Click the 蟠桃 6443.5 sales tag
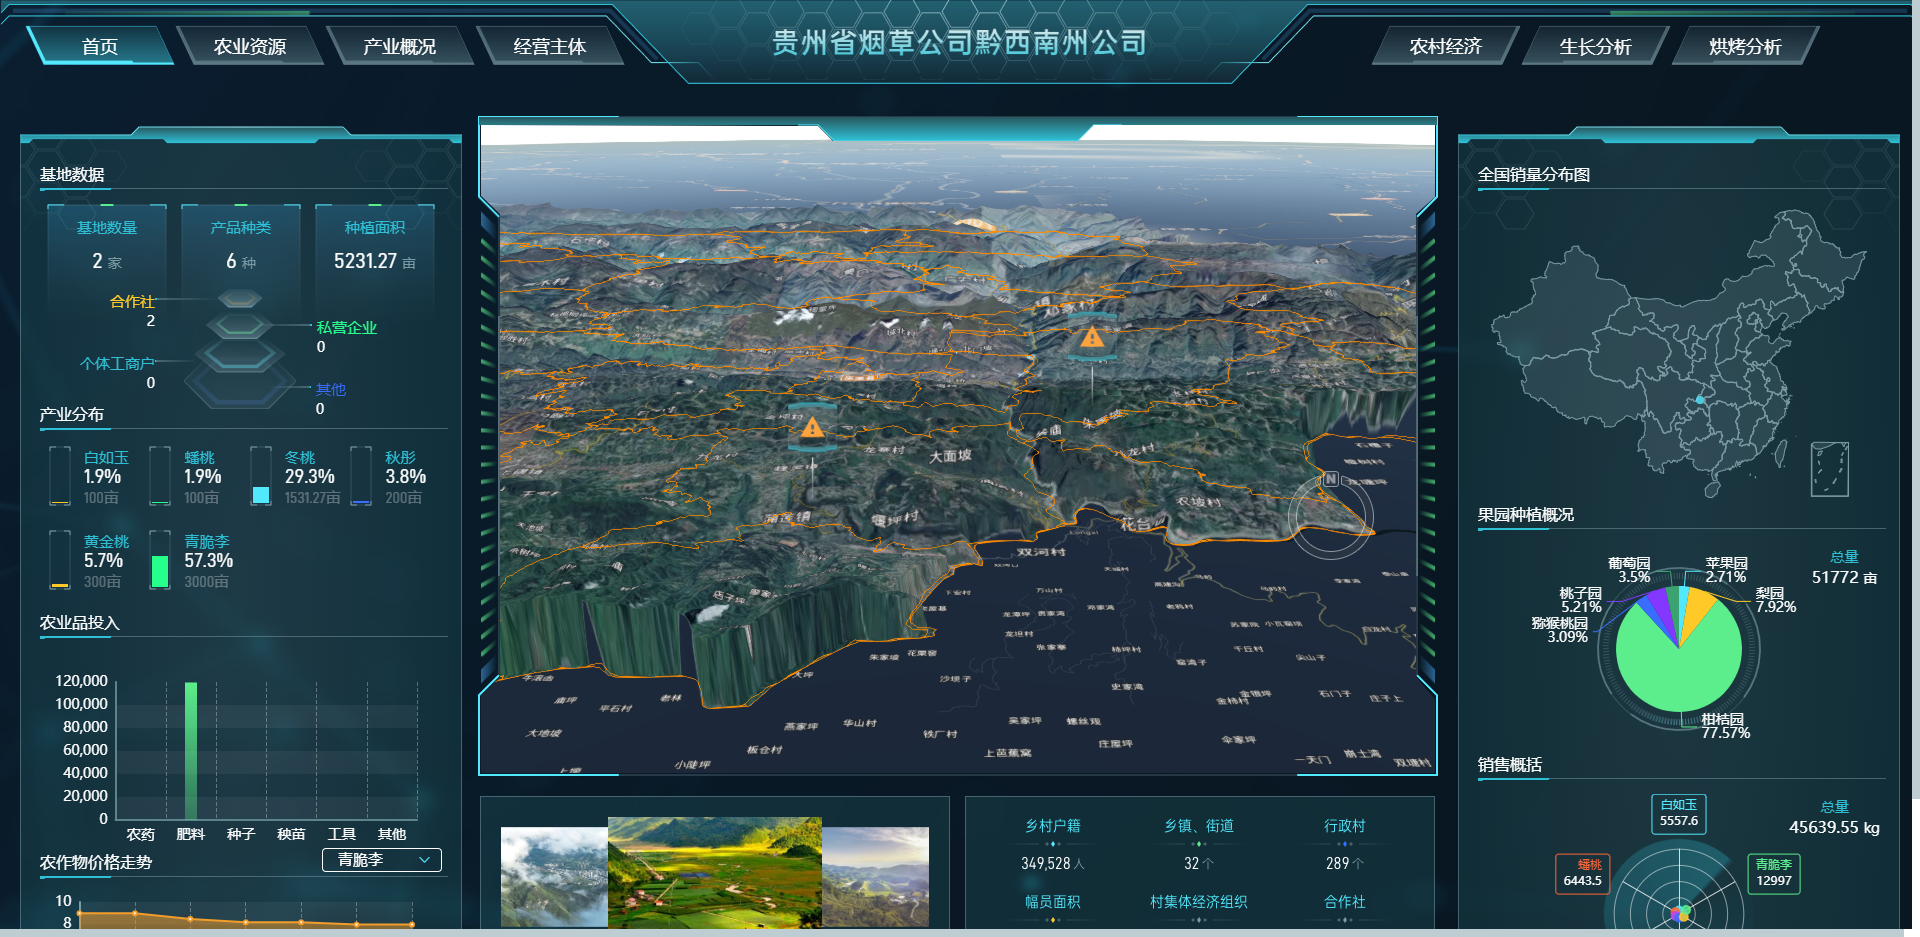1920x937 pixels. [1583, 873]
